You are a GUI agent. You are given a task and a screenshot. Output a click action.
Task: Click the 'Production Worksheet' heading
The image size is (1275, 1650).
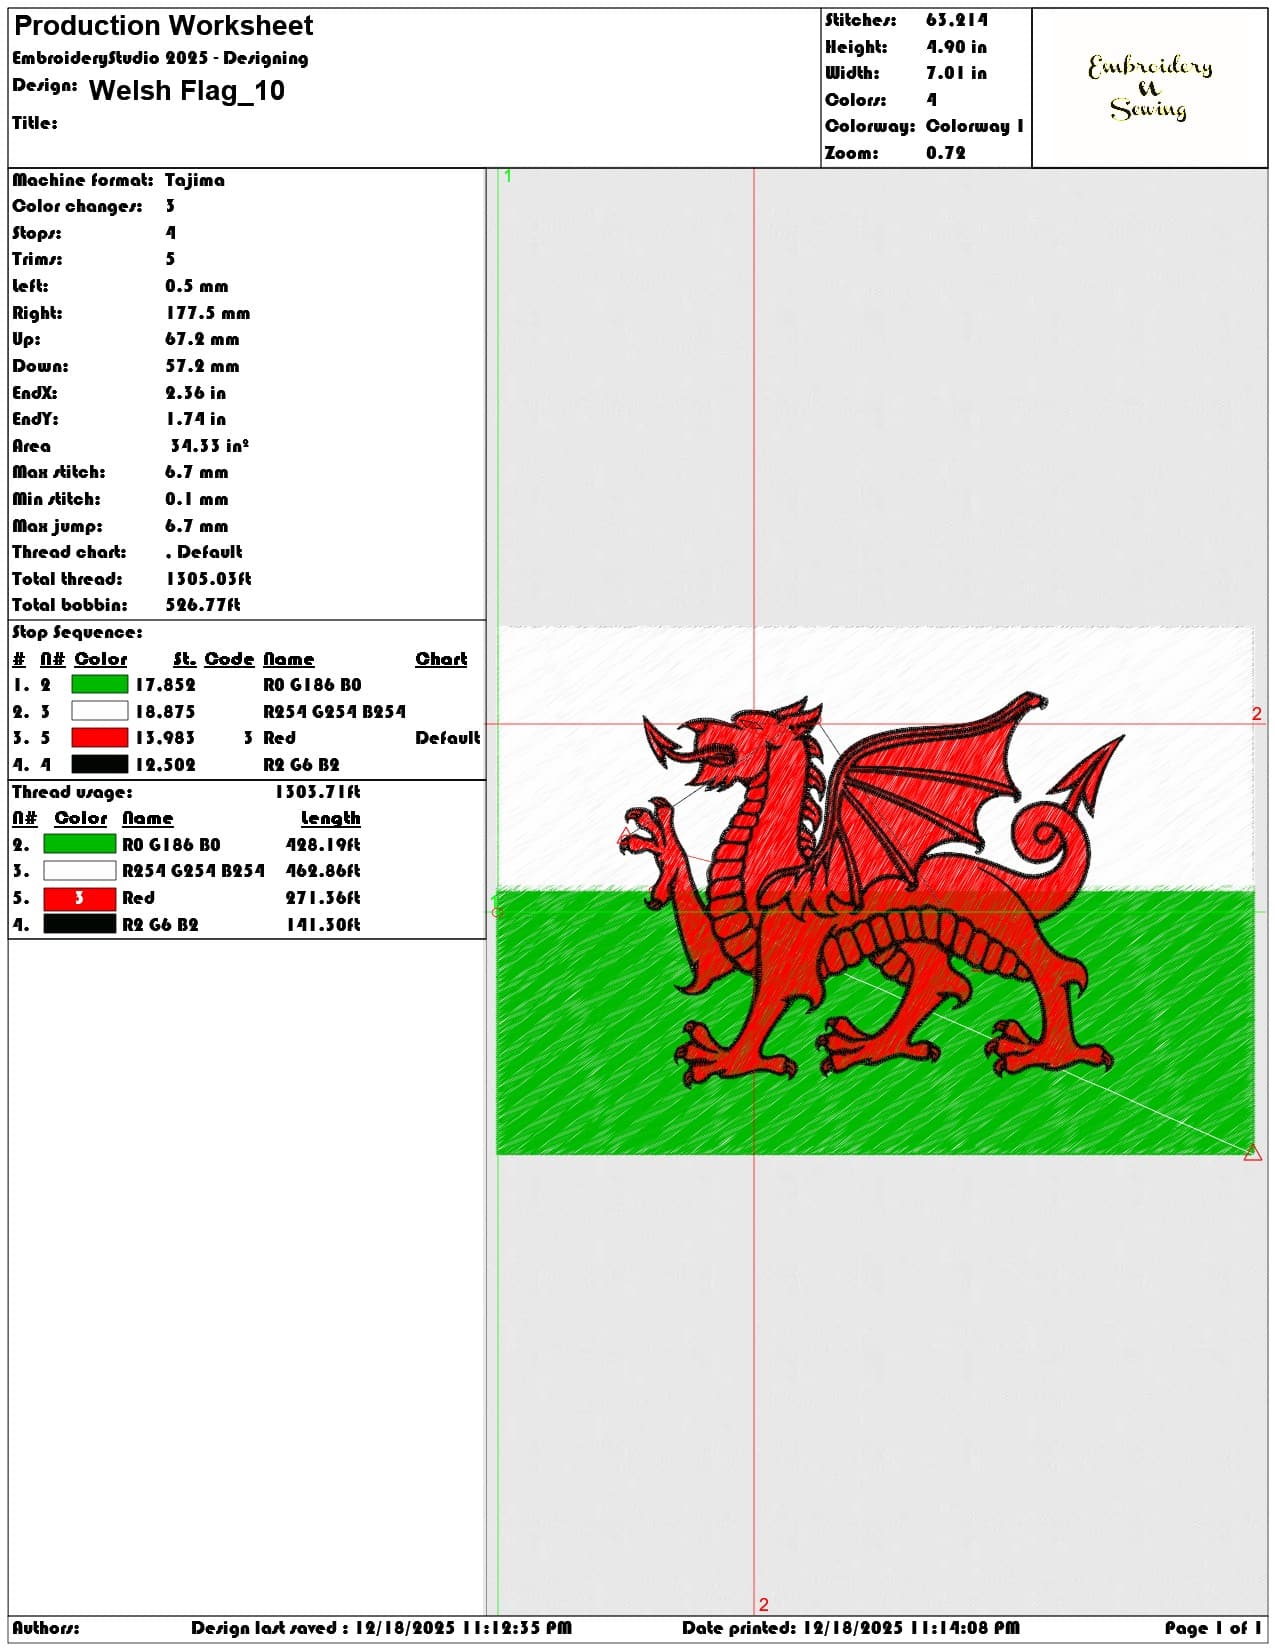(164, 26)
